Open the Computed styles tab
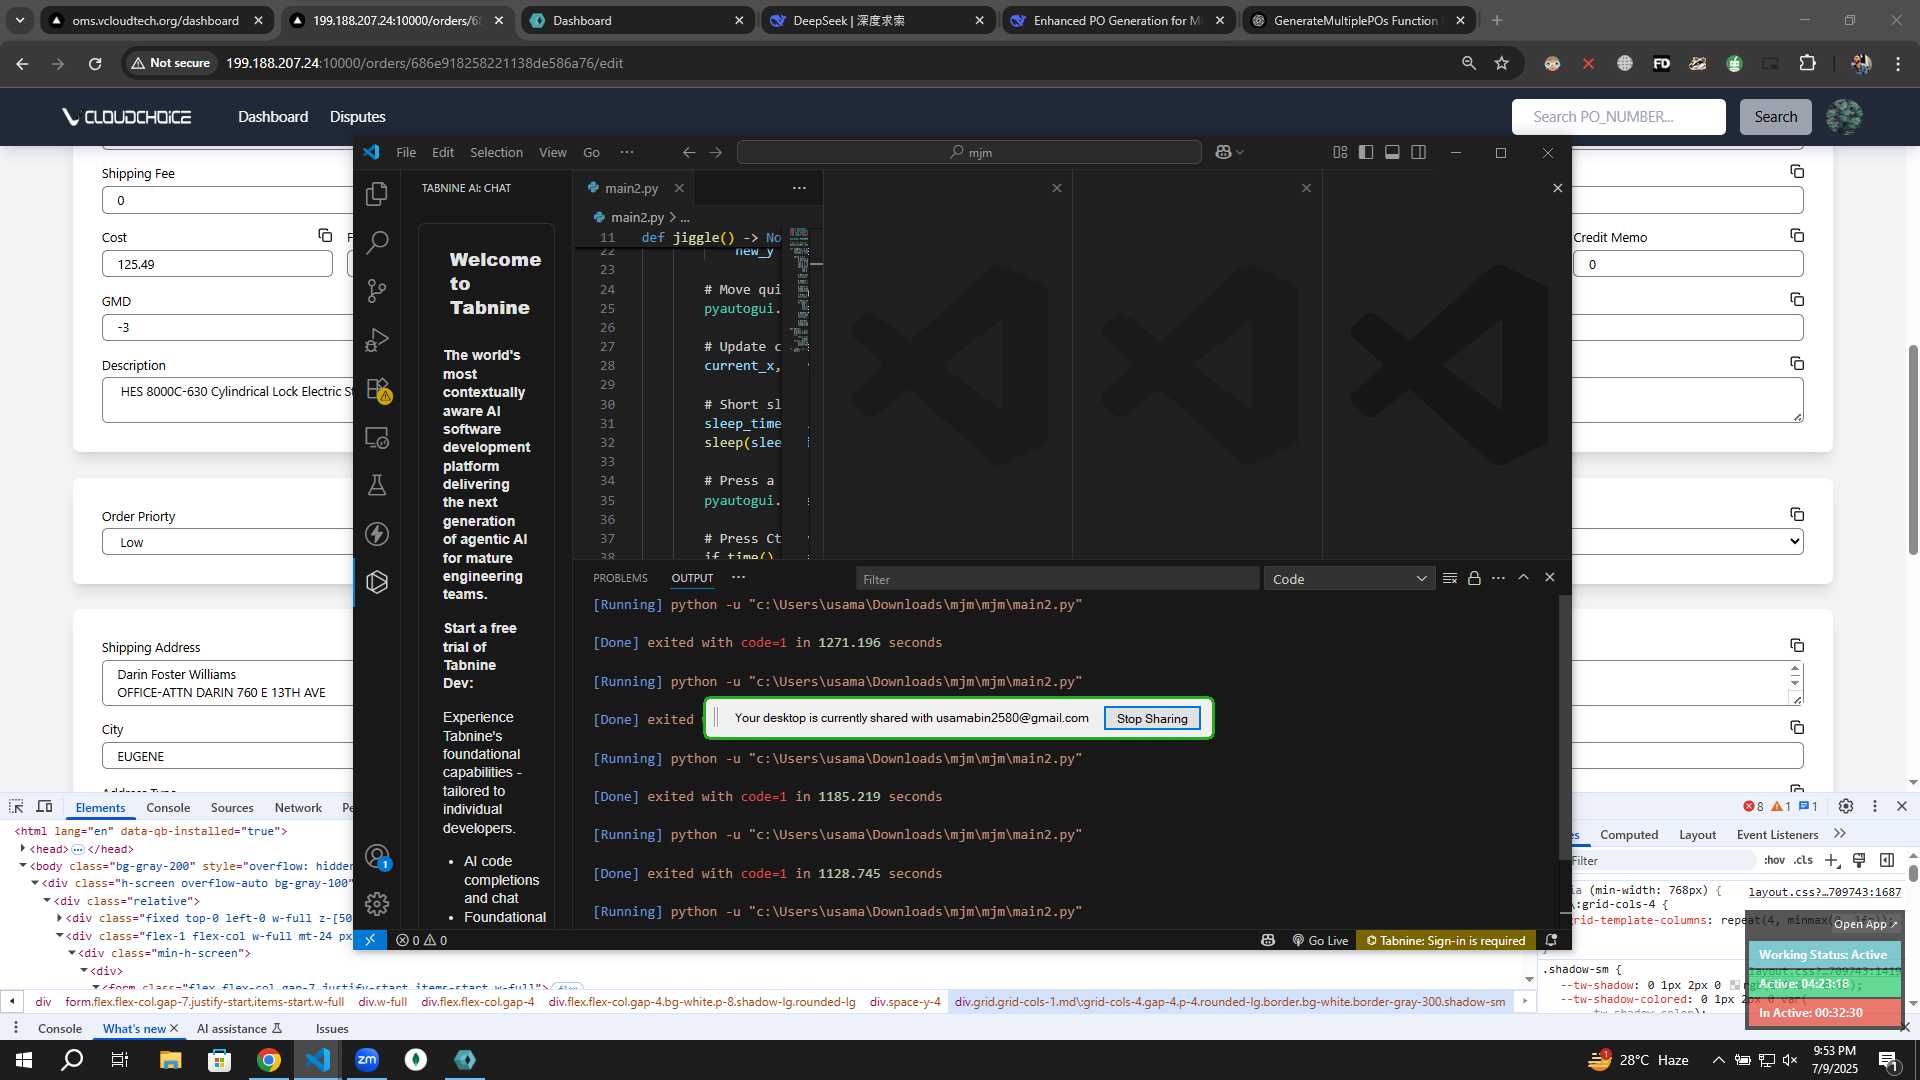This screenshot has height=1080, width=1920. (1628, 834)
